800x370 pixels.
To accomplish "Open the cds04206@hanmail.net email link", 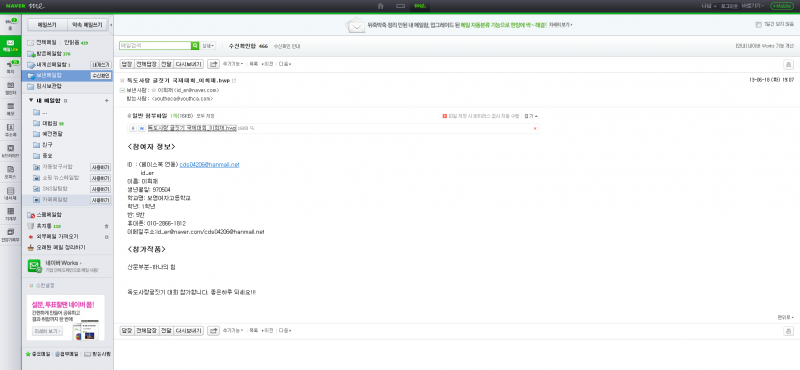I will [210, 164].
